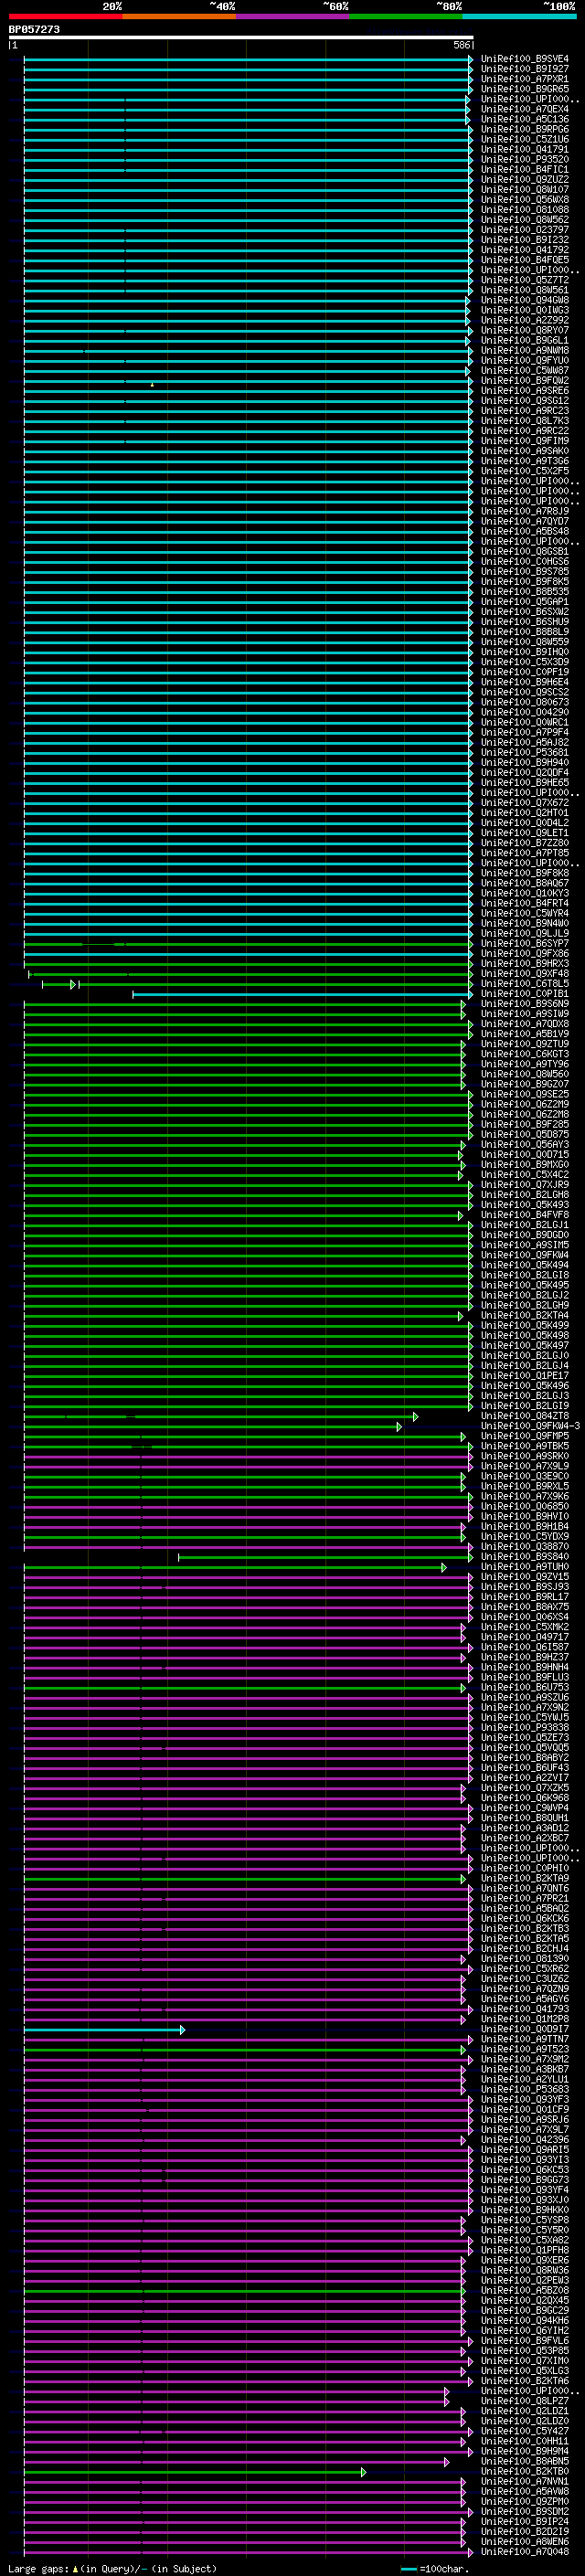Select the UniRef100_C5WW87 label
Screen dimensions: 585x2576
coord(524,370)
